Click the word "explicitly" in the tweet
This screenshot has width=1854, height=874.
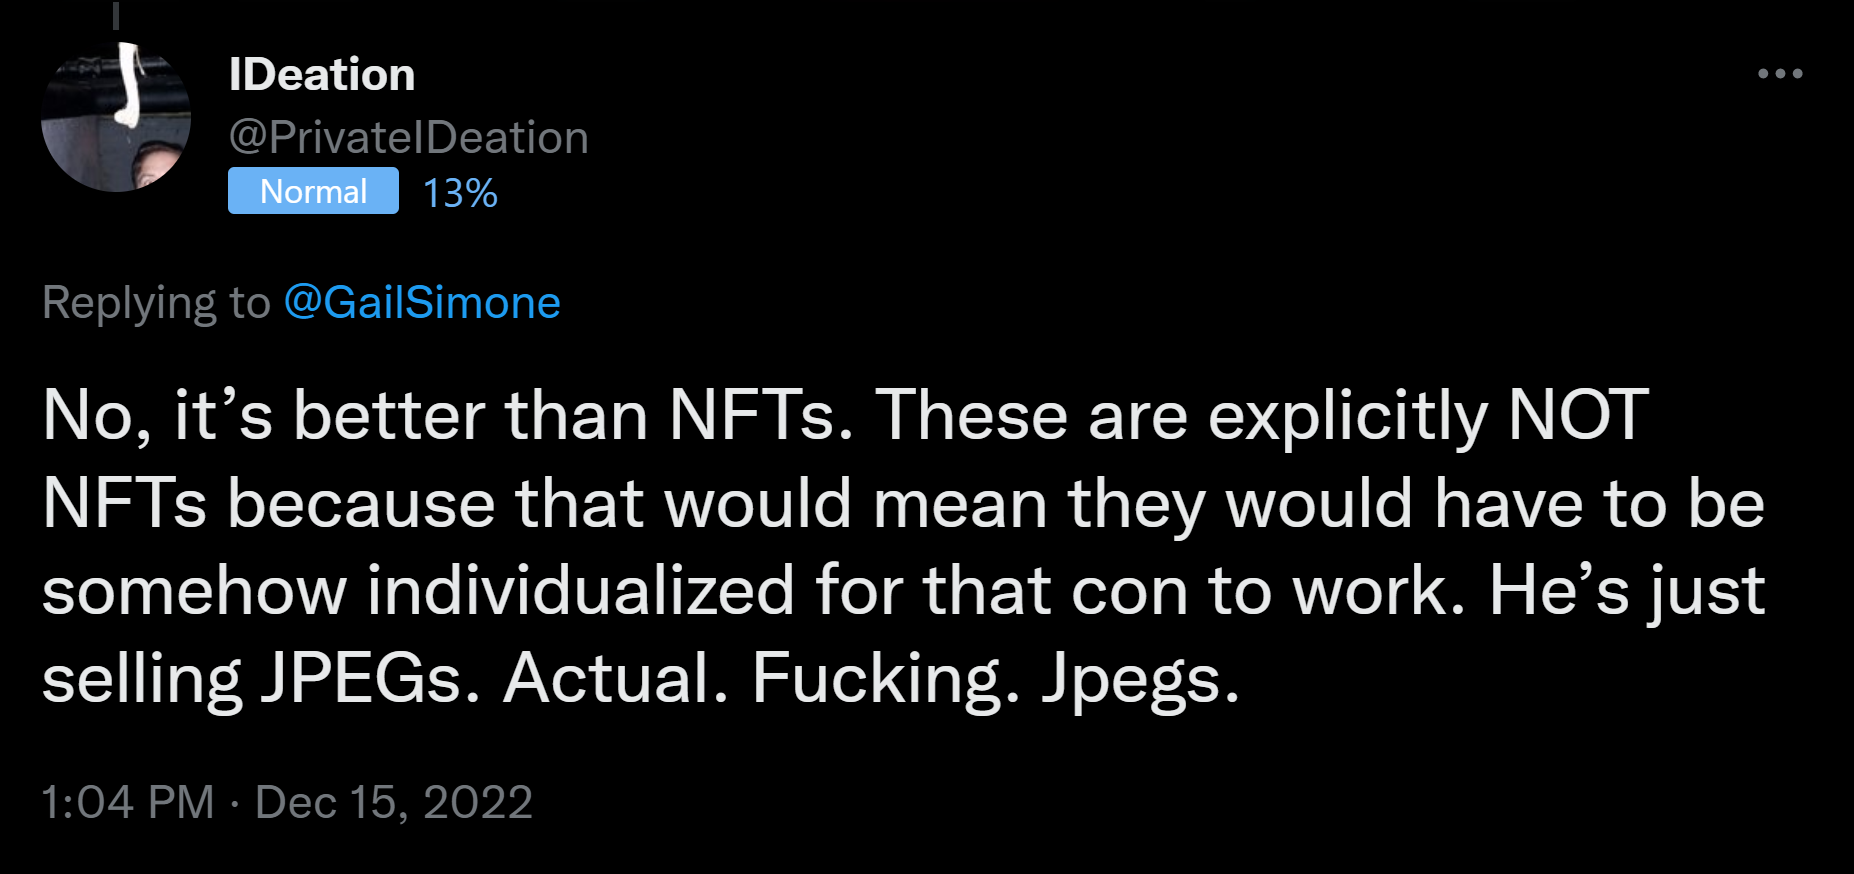(1348, 415)
